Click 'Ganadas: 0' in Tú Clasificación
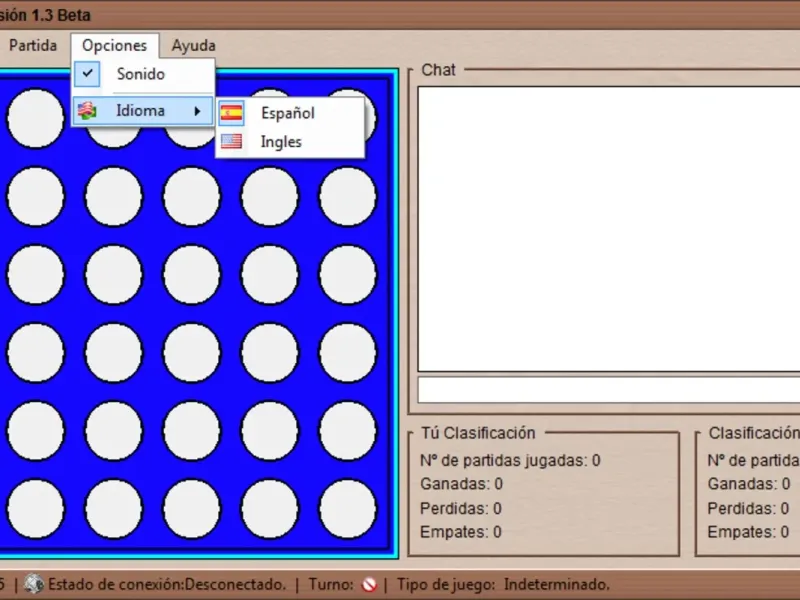Screen dimensions: 800x600 point(461,484)
